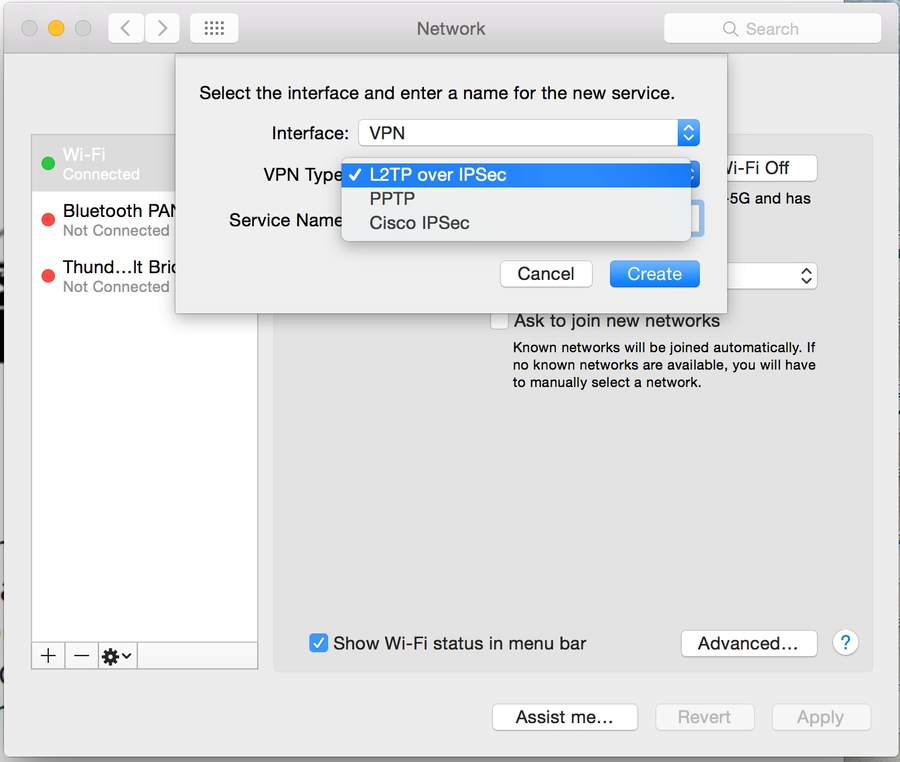Open the gear action menu
900x762 pixels.
117,656
